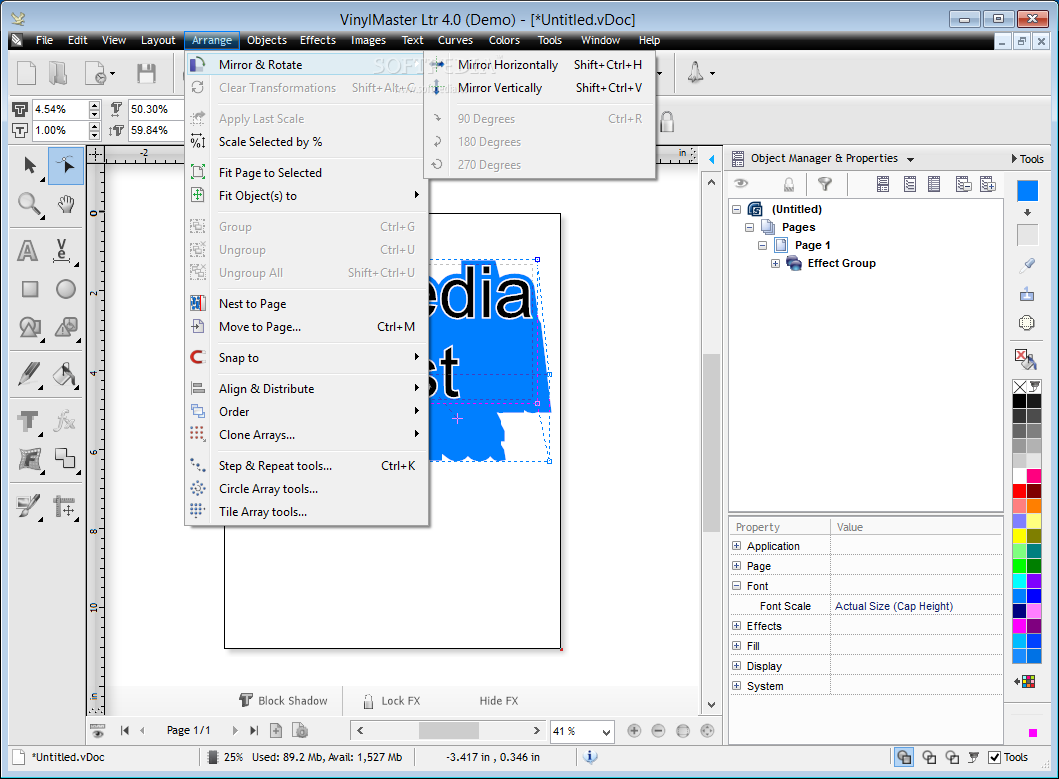Click the Actual Size (Cap Height) value

point(894,606)
